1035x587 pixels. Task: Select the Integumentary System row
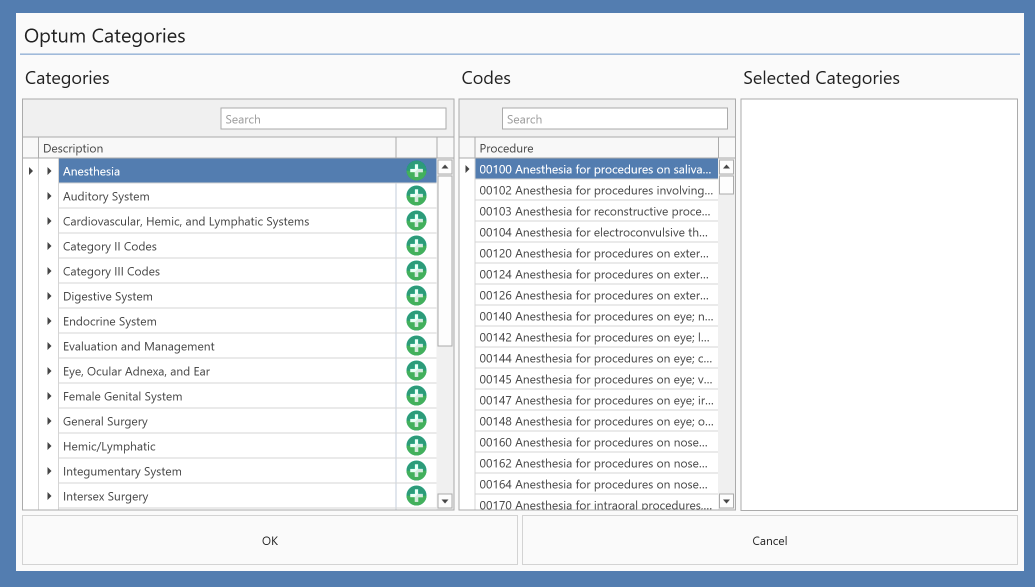227,471
